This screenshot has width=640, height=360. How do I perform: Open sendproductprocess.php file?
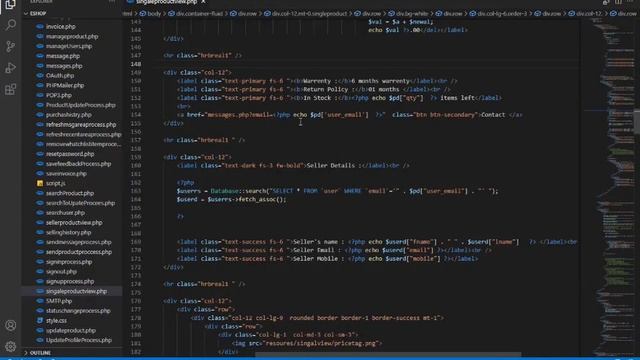coord(79,252)
